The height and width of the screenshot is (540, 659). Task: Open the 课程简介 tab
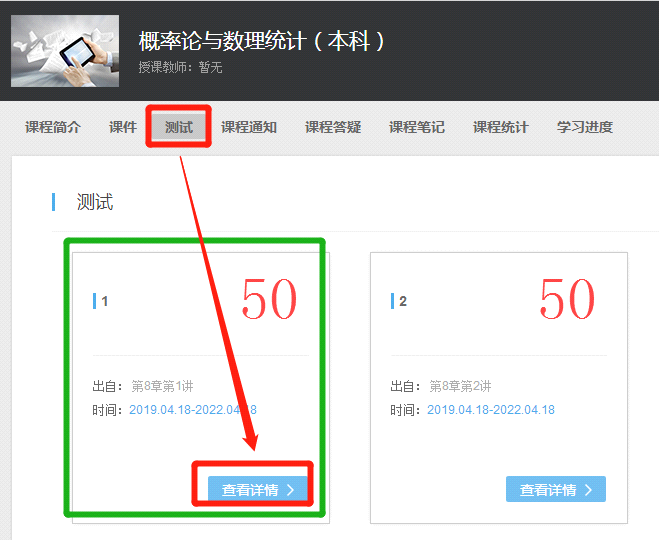pos(53,127)
